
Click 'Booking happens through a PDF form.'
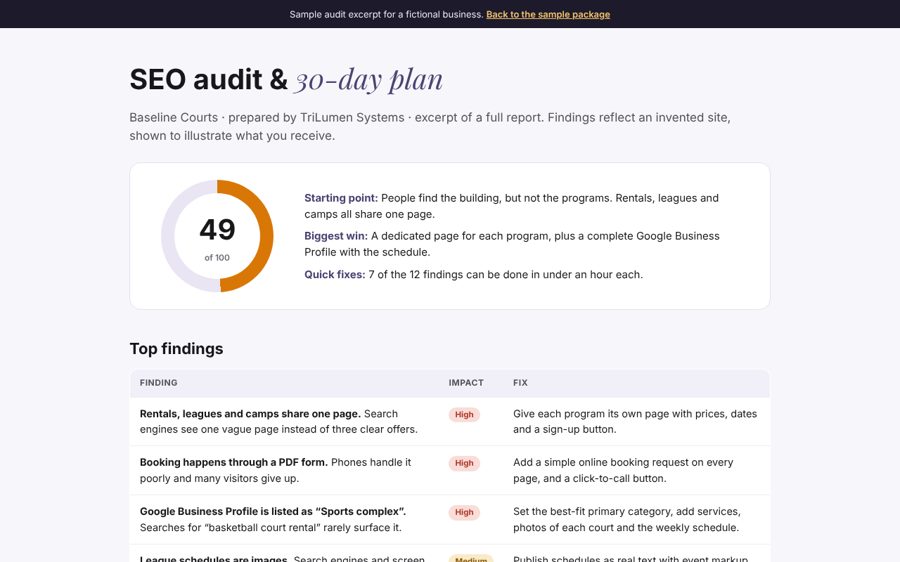(234, 462)
